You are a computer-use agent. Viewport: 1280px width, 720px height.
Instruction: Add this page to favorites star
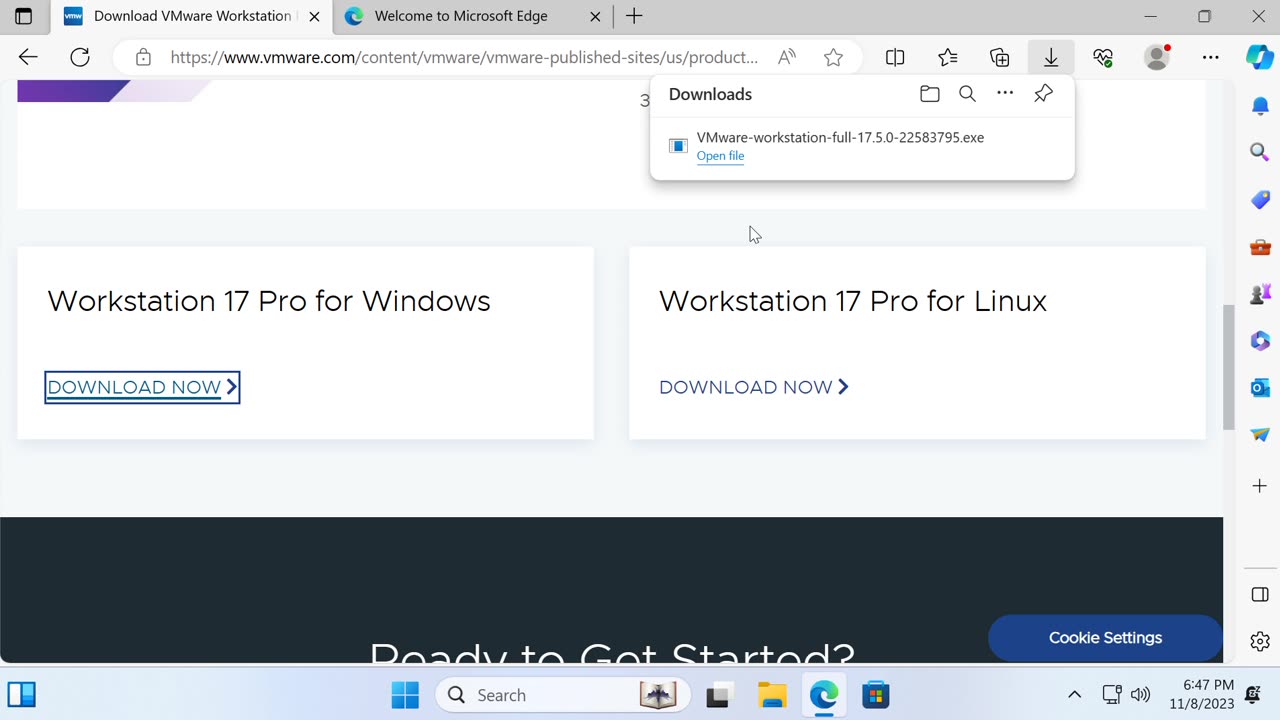tap(833, 57)
